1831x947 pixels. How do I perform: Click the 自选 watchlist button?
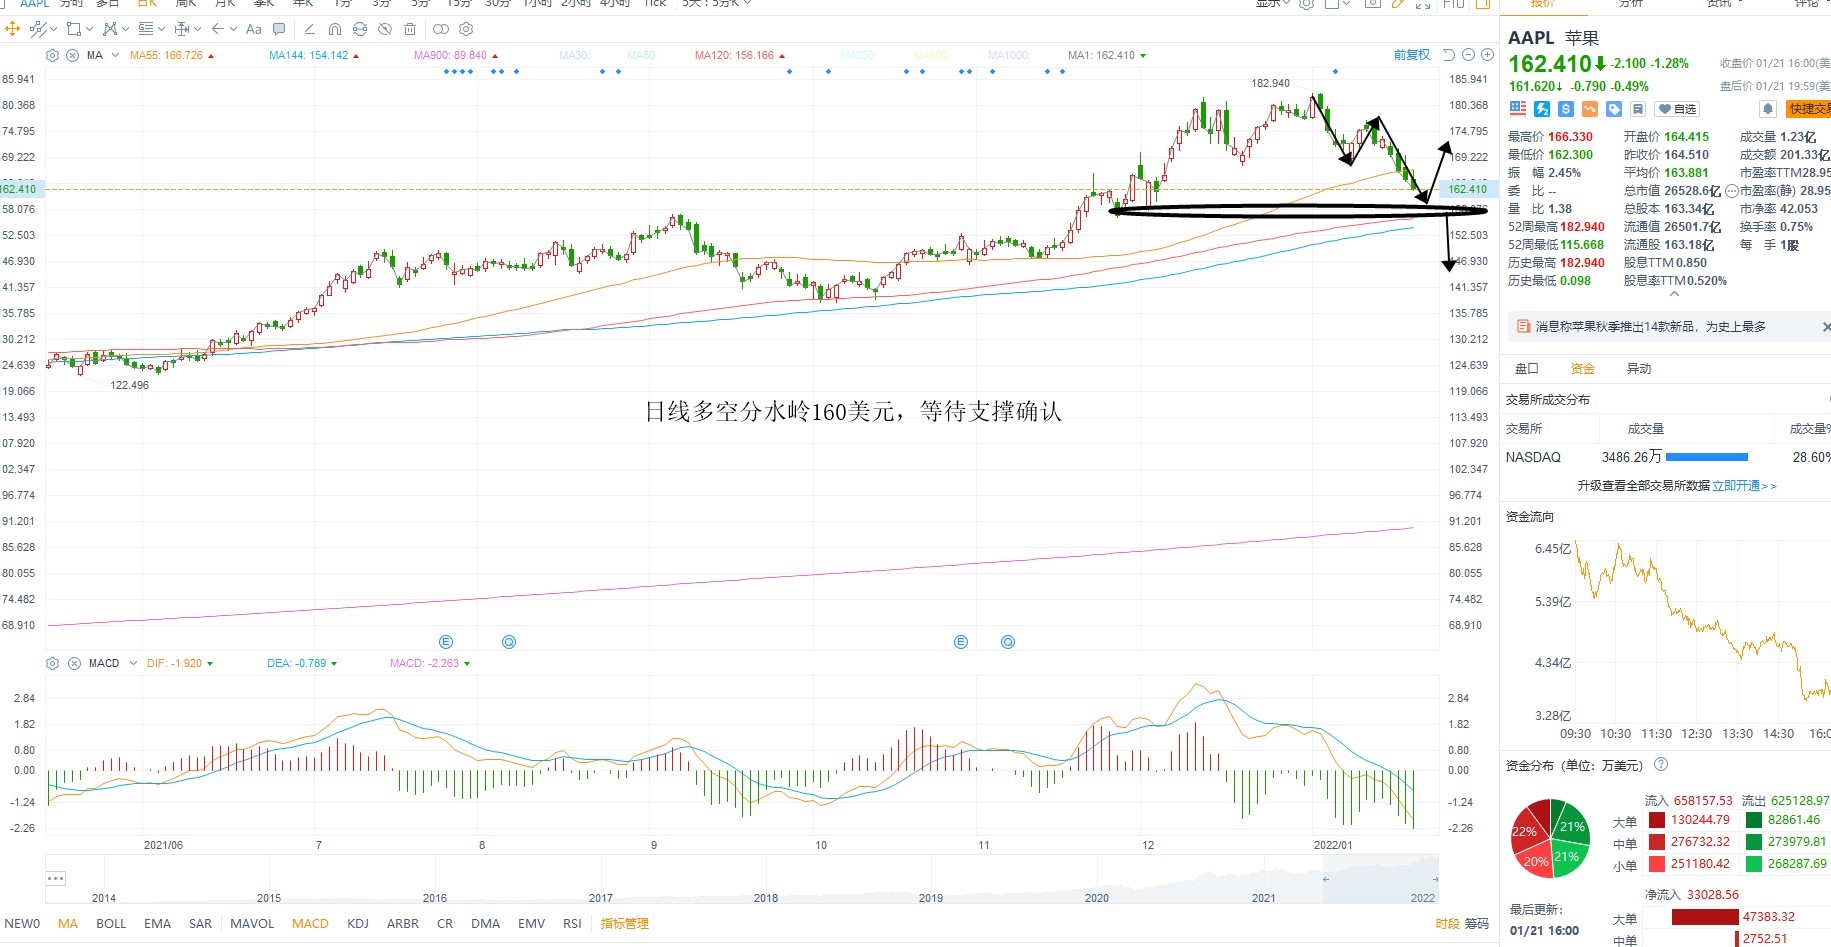pos(1677,109)
